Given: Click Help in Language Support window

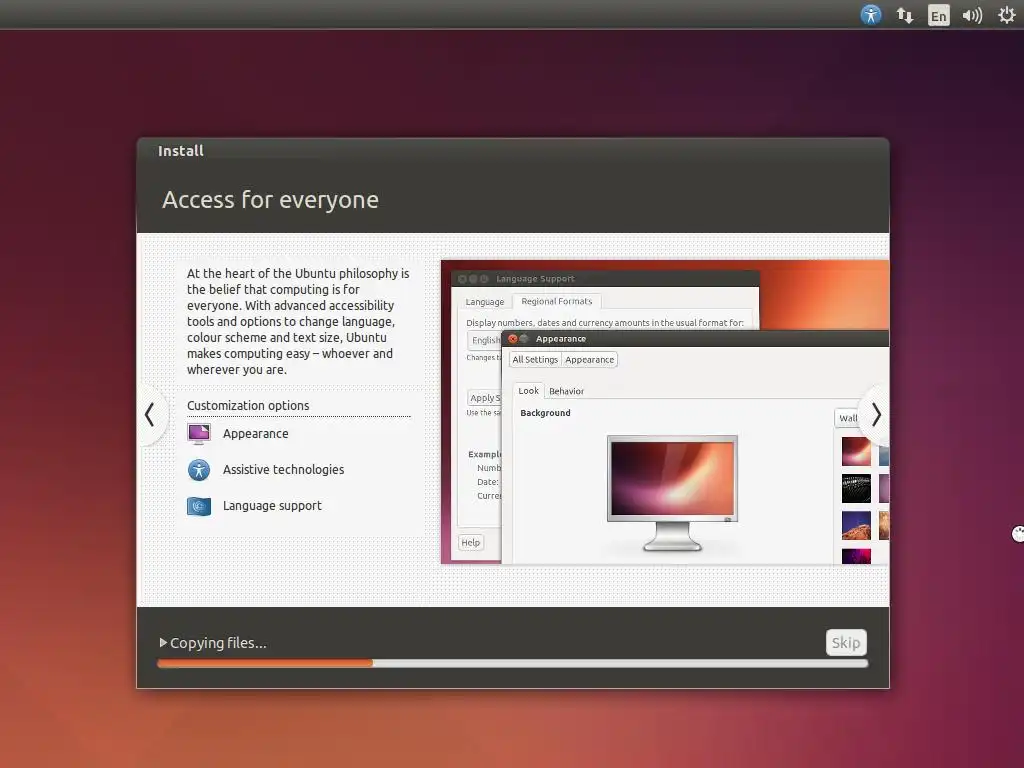Looking at the screenshot, I should tap(470, 543).
